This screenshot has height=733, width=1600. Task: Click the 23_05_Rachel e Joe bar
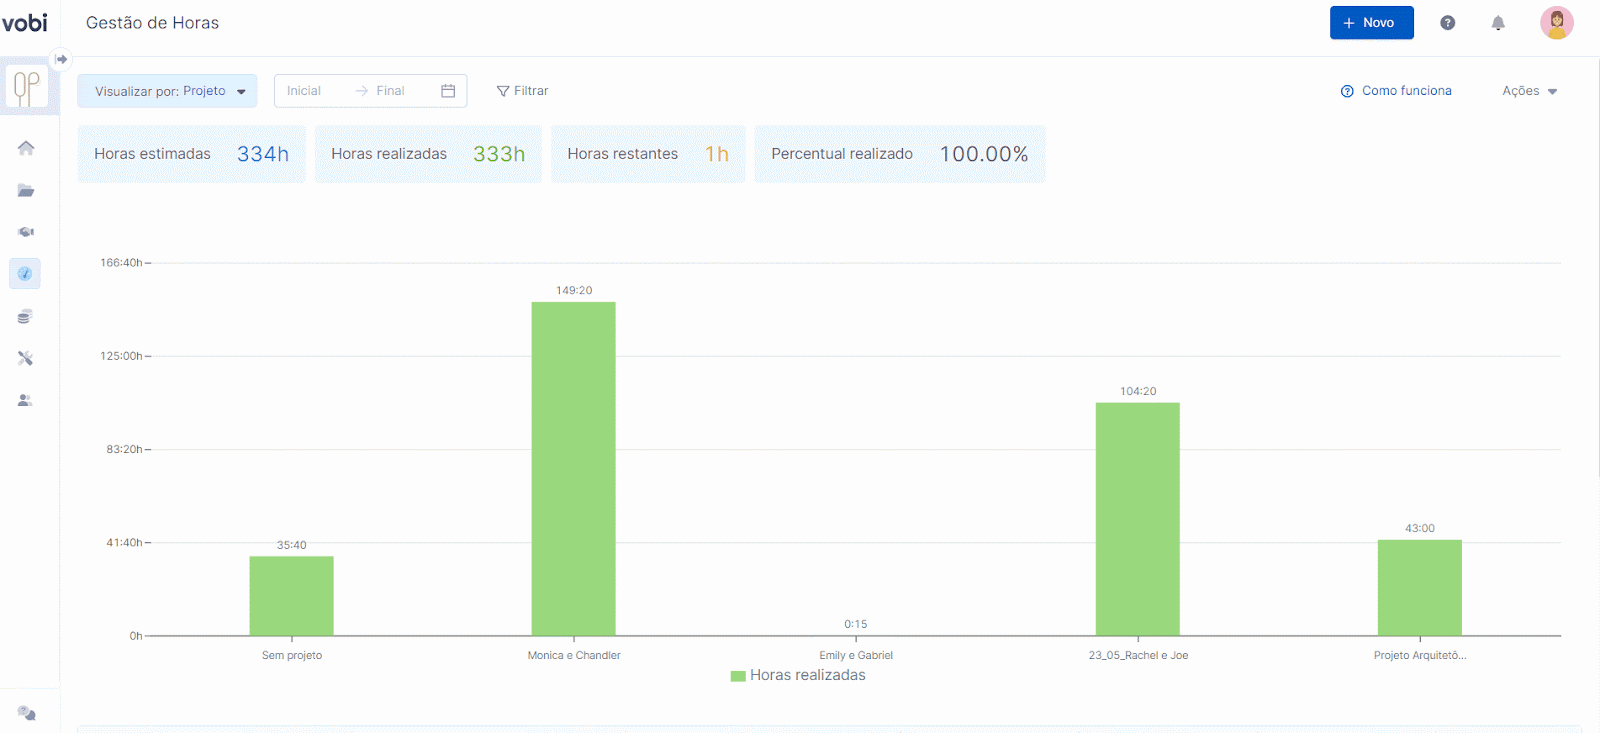pos(1137,519)
